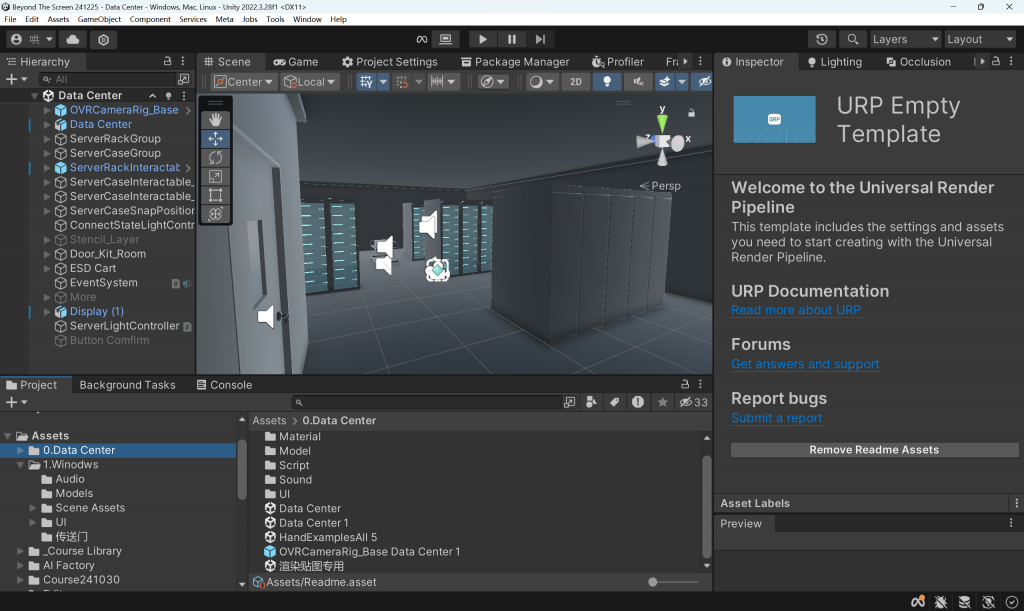This screenshot has height=611, width=1024.
Task: Open Read more about URP link
Action: (796, 310)
